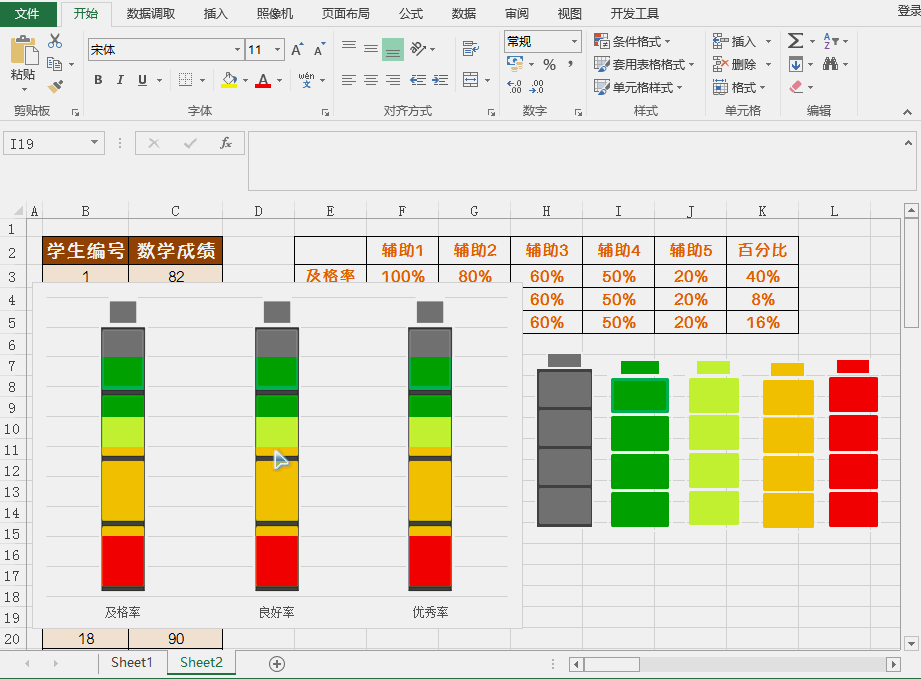Click the text orientation icon

(x=418, y=48)
